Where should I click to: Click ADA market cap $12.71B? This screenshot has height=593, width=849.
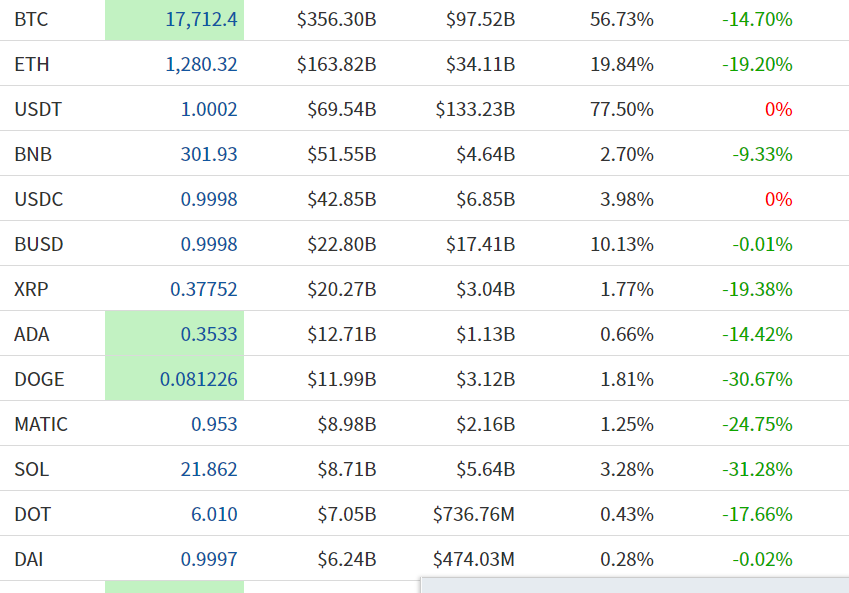[x=342, y=334]
